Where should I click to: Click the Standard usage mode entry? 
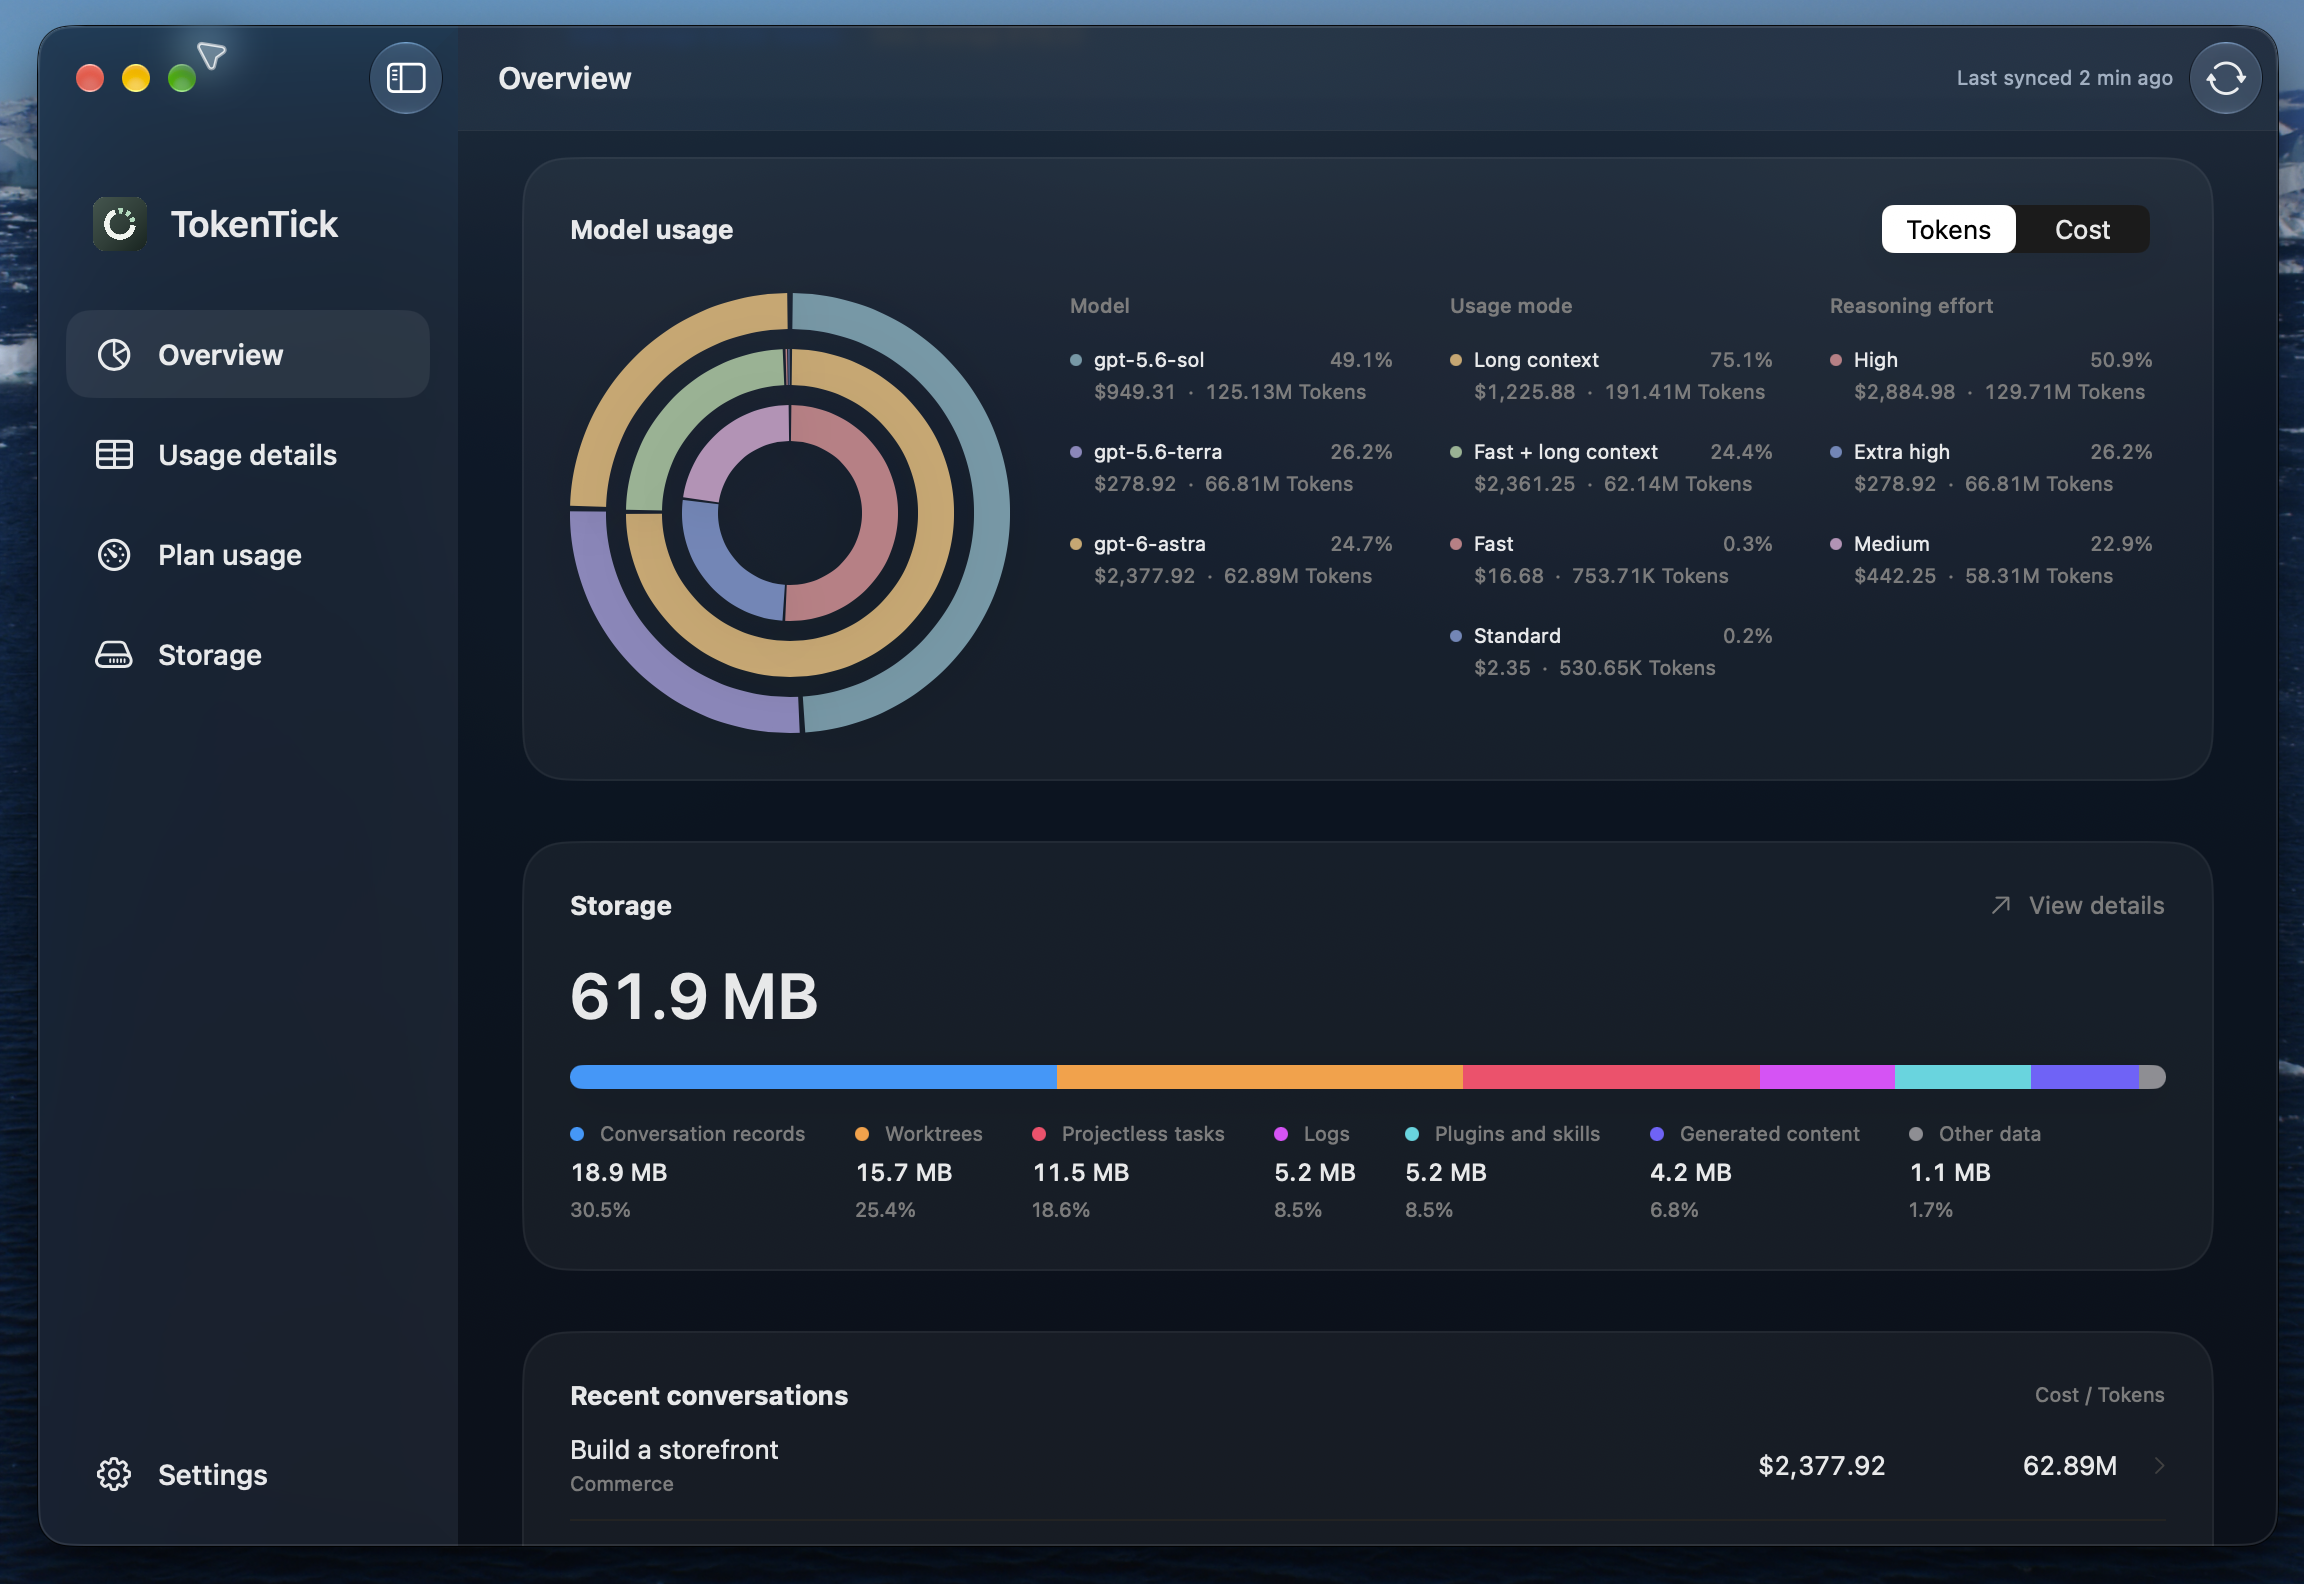click(x=1611, y=652)
